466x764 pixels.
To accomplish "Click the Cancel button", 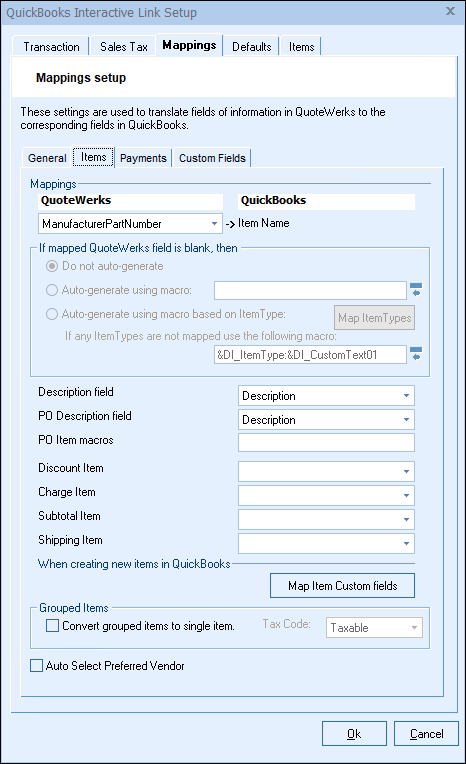I will (427, 734).
